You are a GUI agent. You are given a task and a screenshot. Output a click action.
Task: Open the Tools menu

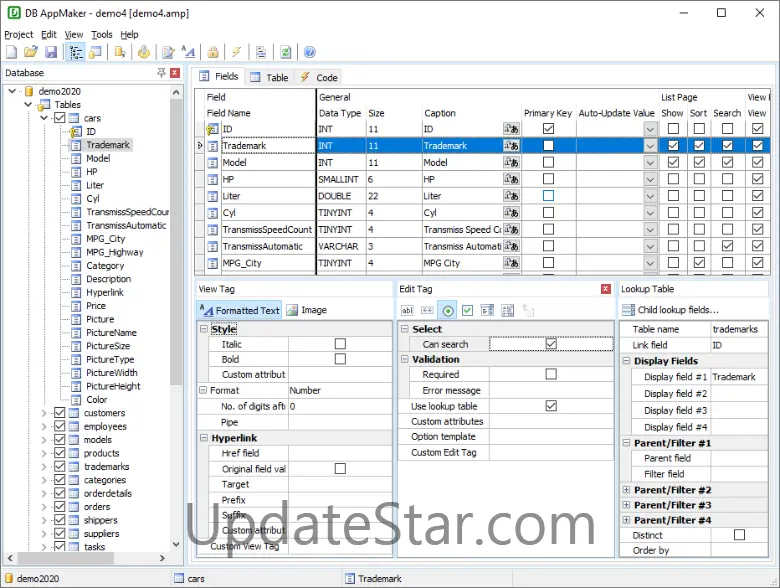pos(101,34)
